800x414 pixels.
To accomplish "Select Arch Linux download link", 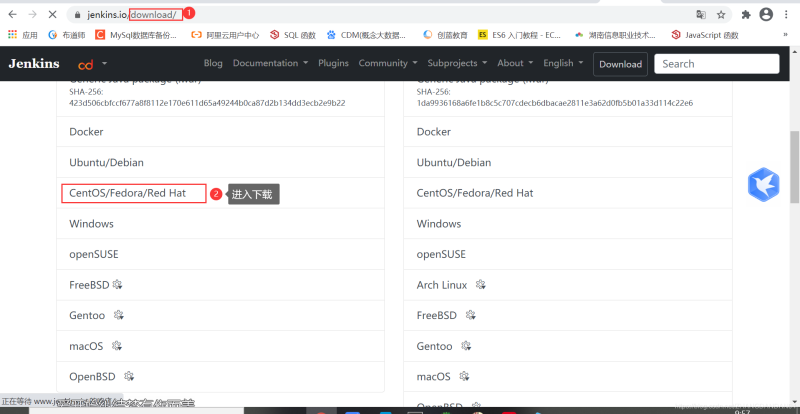I will [x=442, y=285].
